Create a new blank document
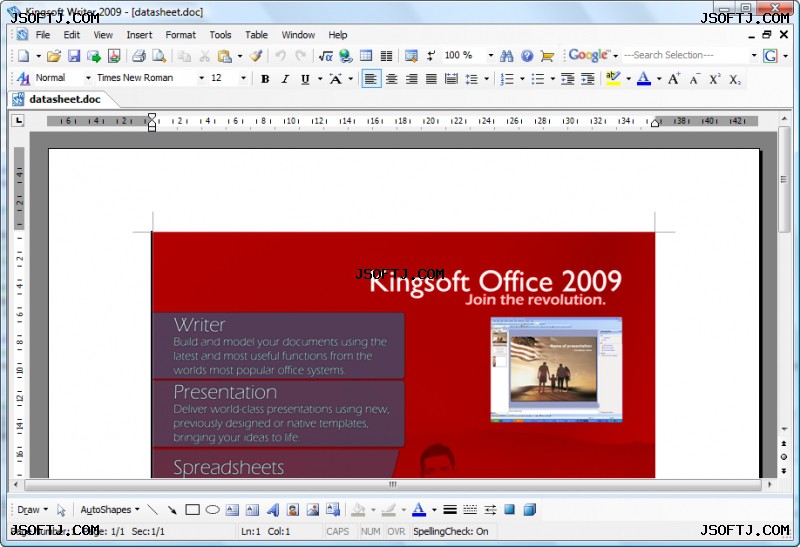Viewport: 800px width, 547px height. tap(23, 56)
